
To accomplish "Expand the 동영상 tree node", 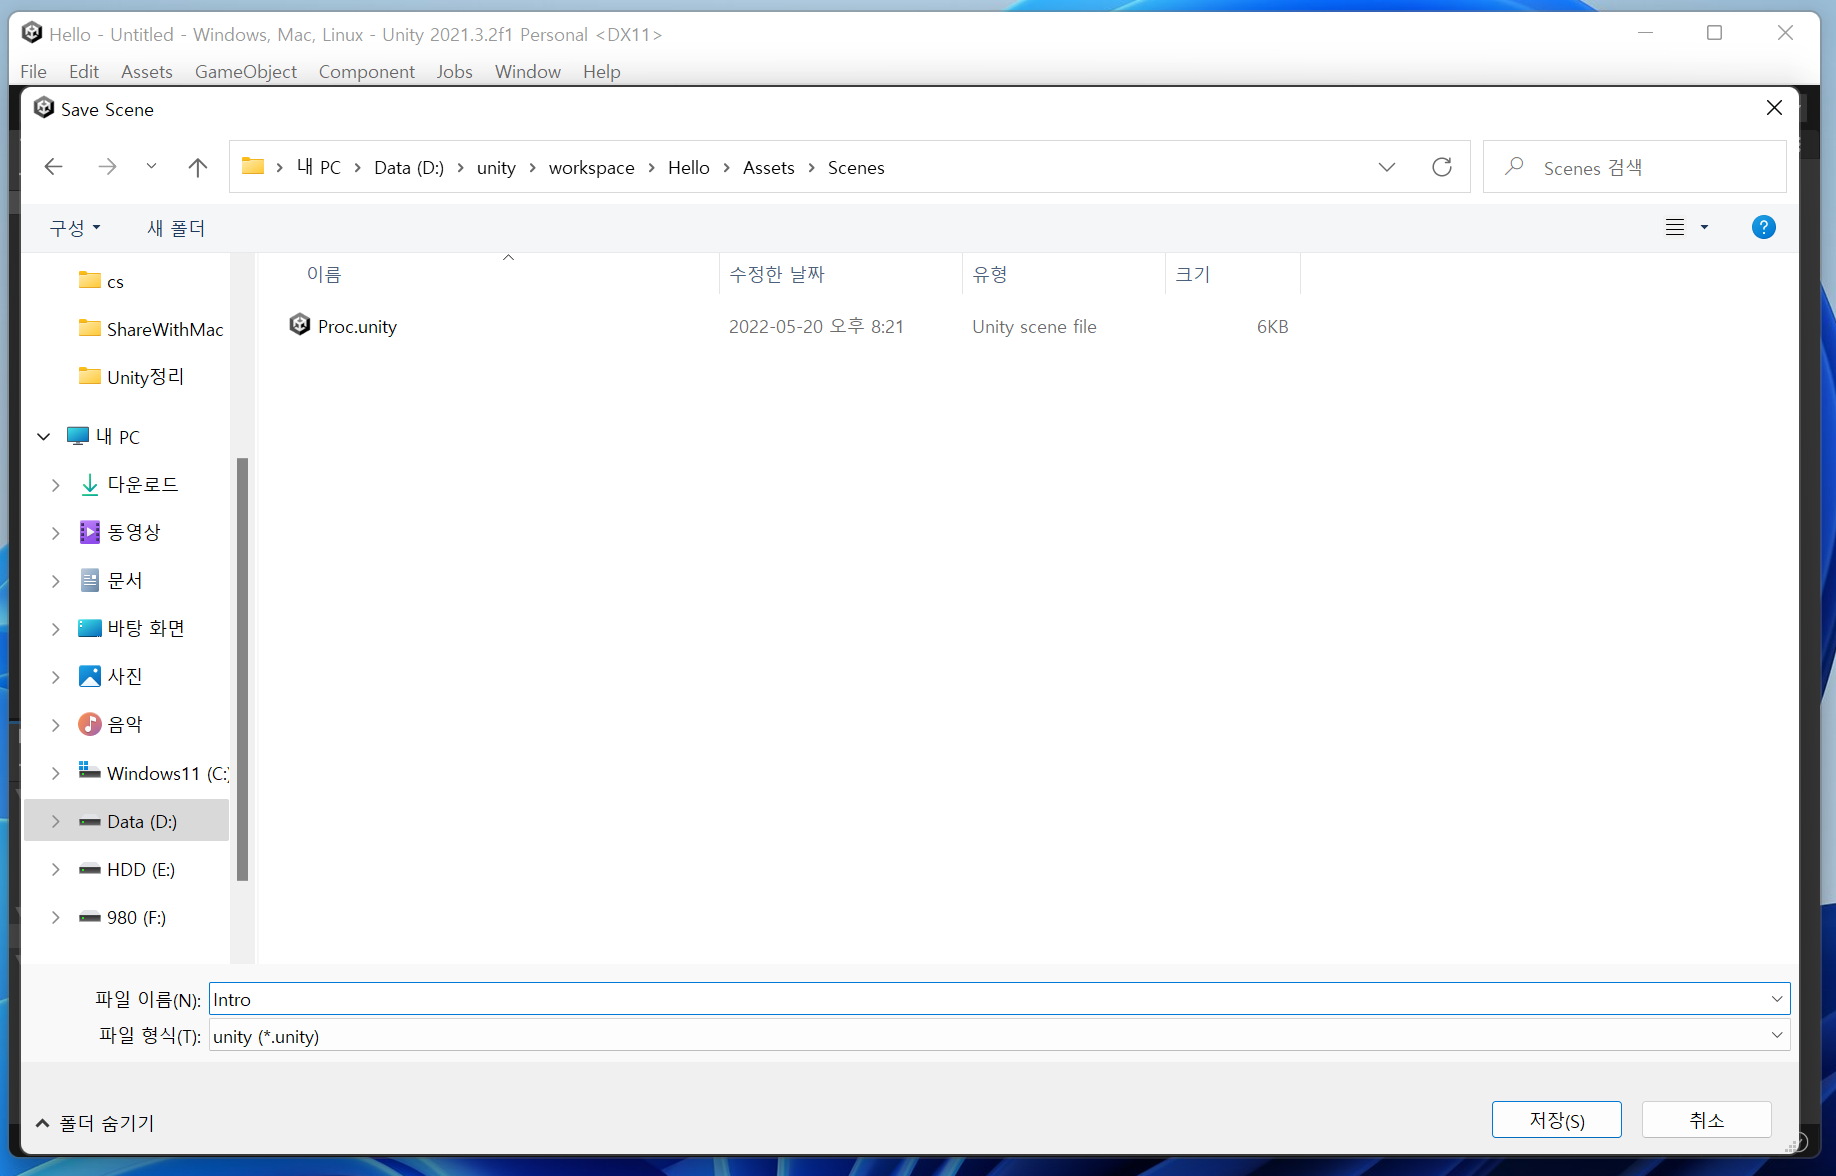I will tap(56, 533).
